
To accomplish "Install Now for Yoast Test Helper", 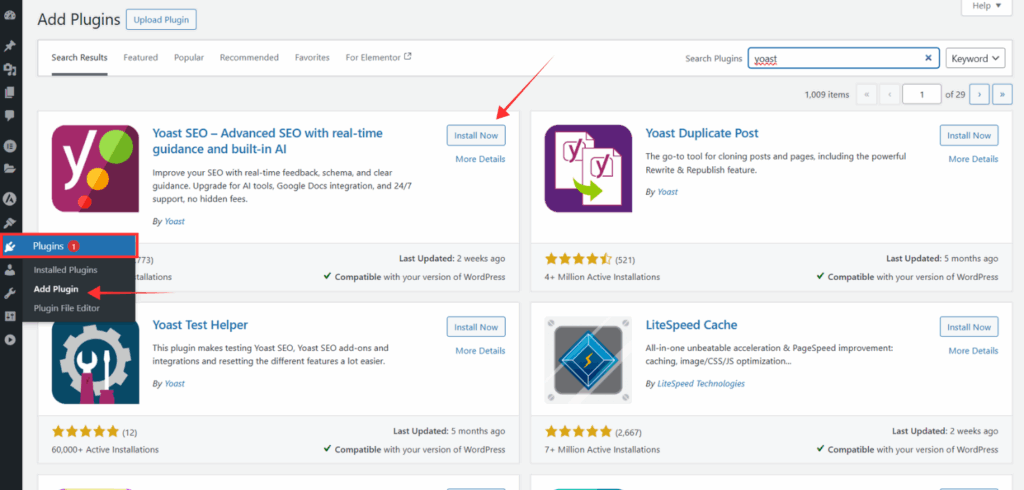I will click(x=476, y=327).
